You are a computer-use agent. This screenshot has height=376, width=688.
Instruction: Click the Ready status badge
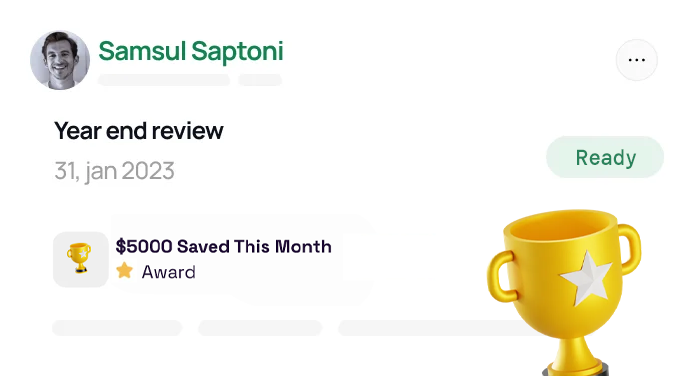[x=605, y=157]
